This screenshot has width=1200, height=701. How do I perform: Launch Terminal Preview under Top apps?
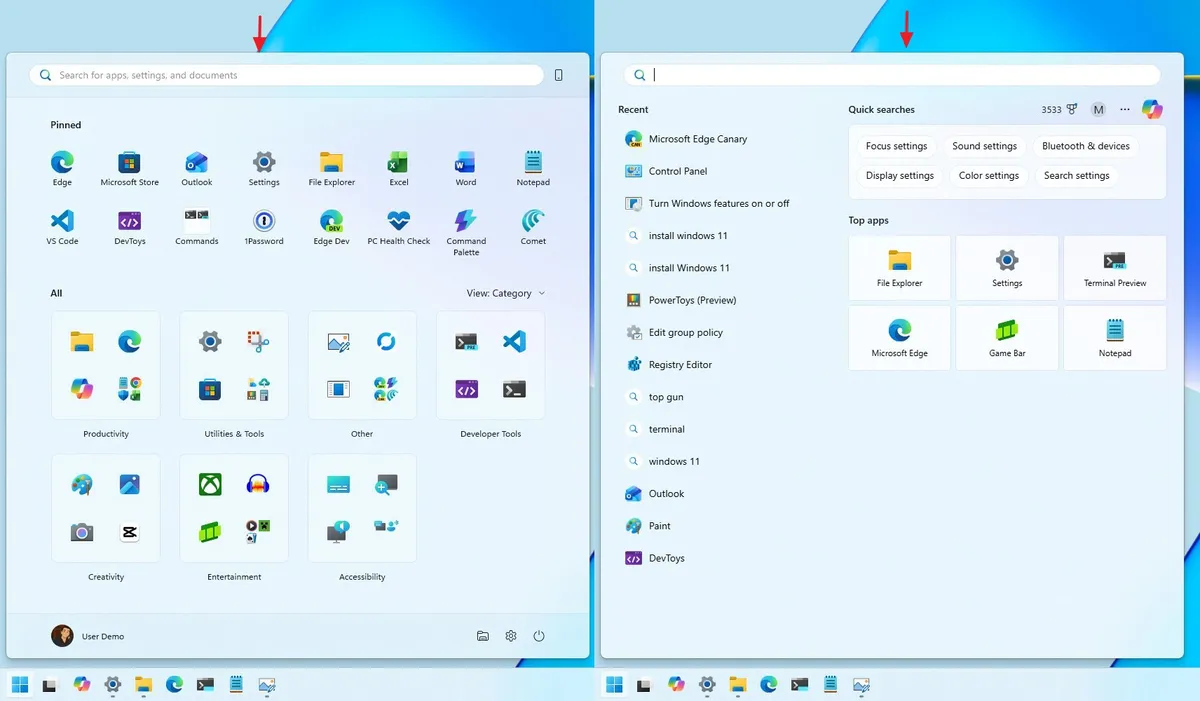coord(1114,267)
